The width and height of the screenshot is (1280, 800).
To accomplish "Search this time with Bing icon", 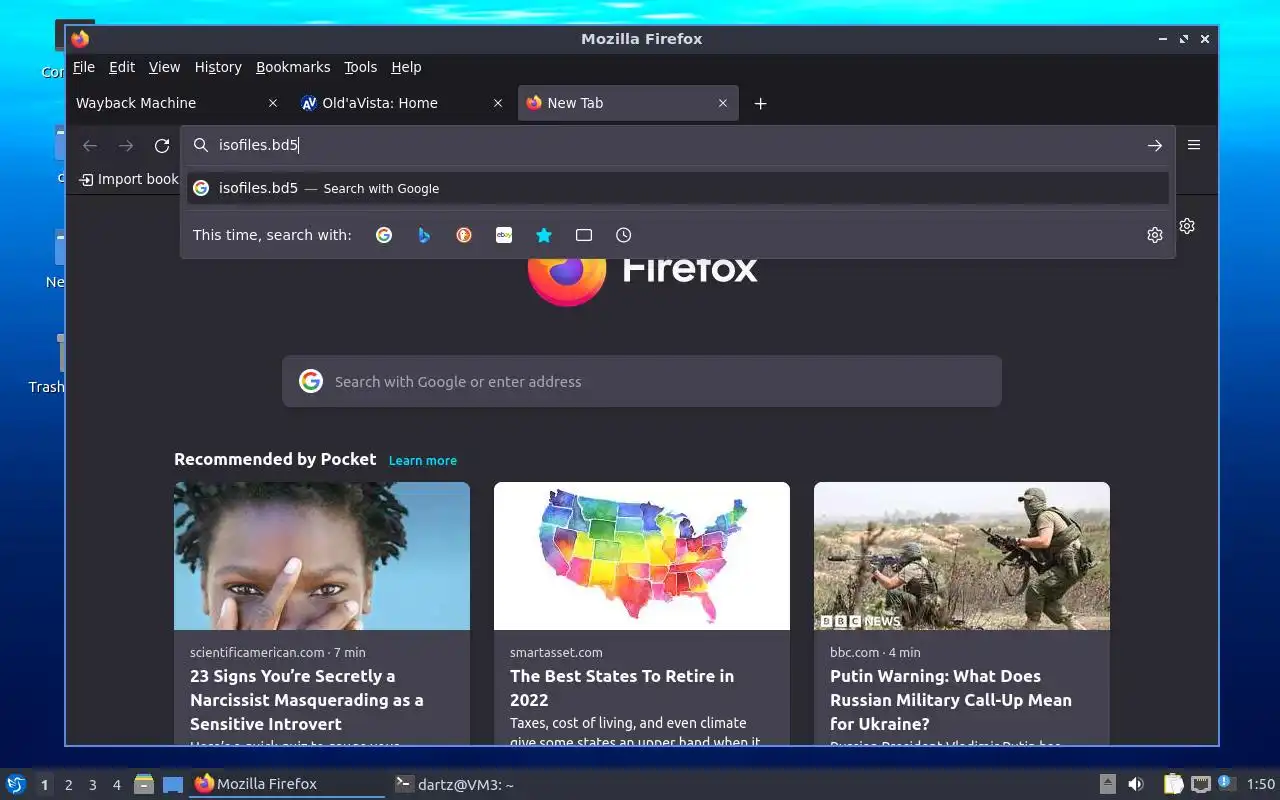I will coord(424,235).
